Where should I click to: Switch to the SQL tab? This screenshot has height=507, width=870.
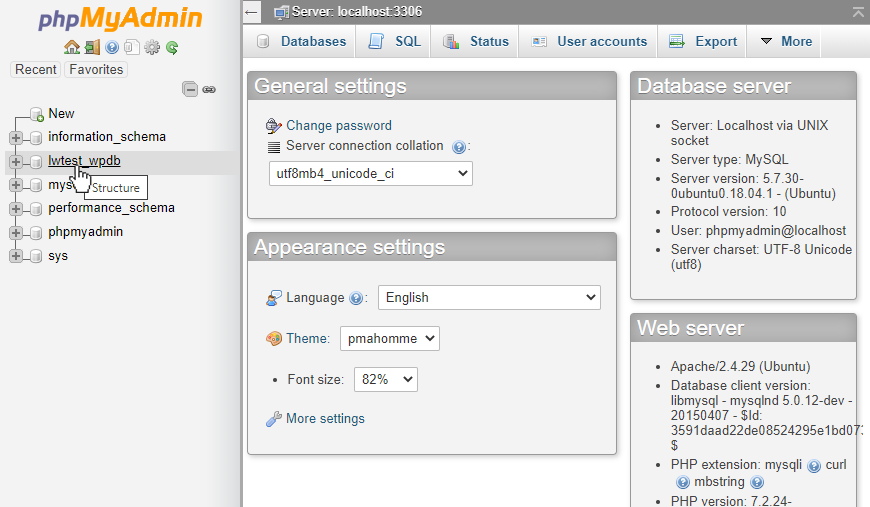[395, 41]
